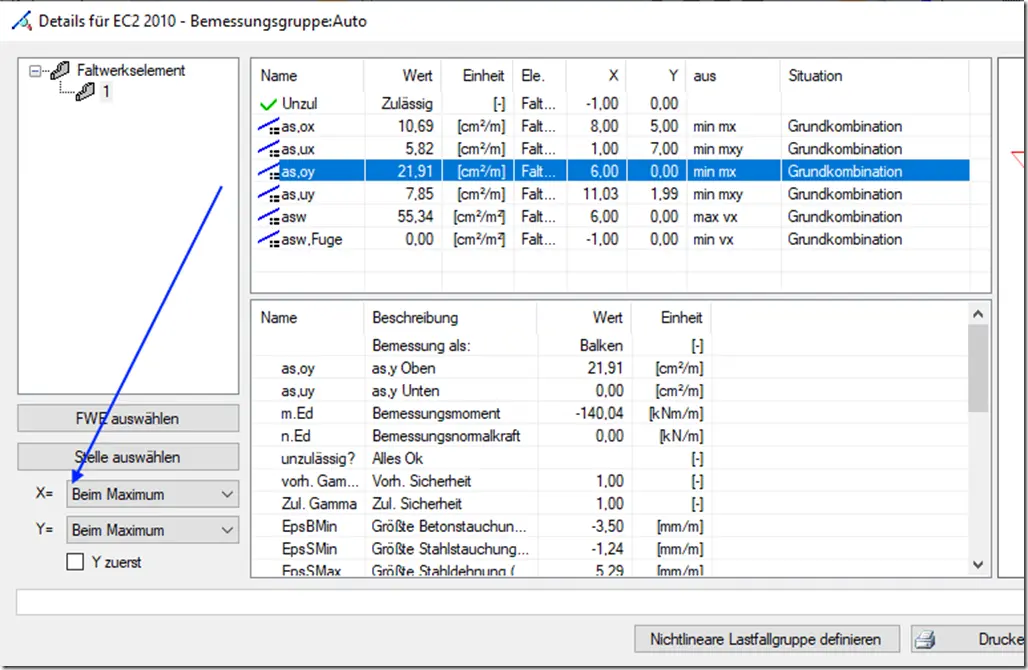This screenshot has height=670, width=1028.
Task: Click Vorh. Sicherheit description cell
Action: pos(422,481)
